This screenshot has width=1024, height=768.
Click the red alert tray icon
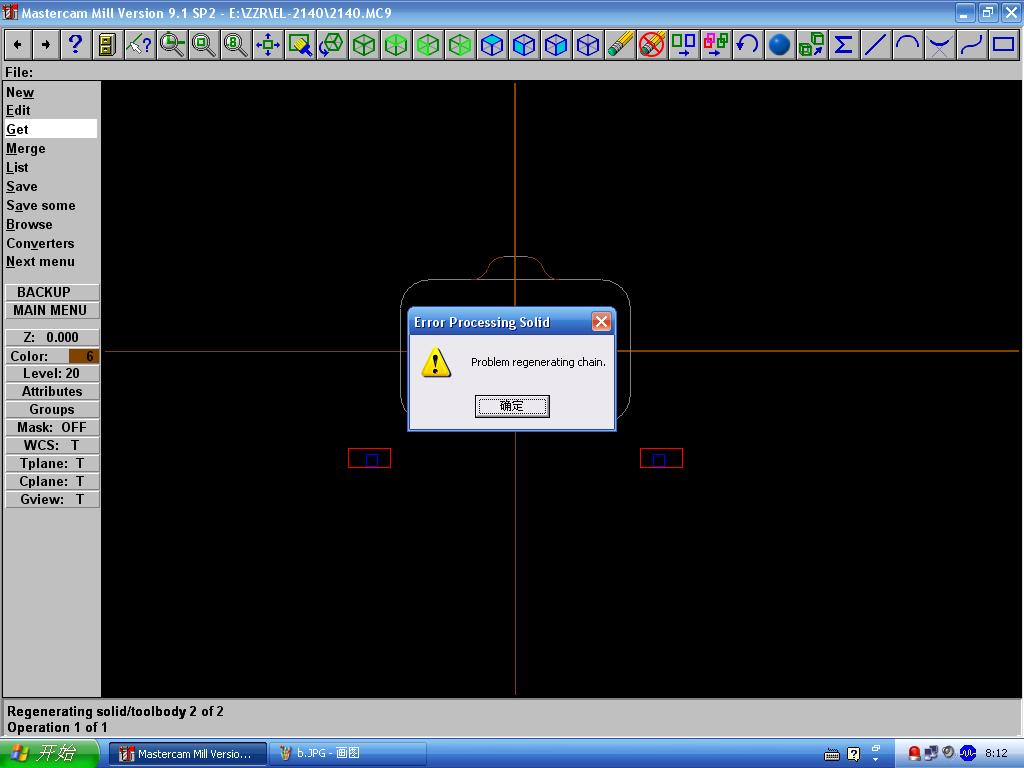click(x=914, y=754)
